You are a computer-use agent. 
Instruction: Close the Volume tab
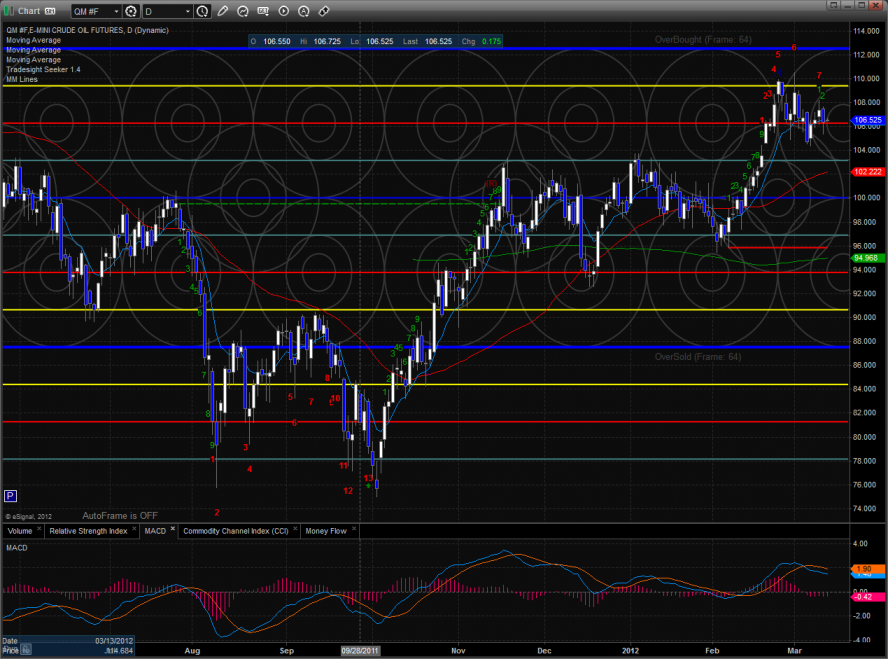coord(37,528)
